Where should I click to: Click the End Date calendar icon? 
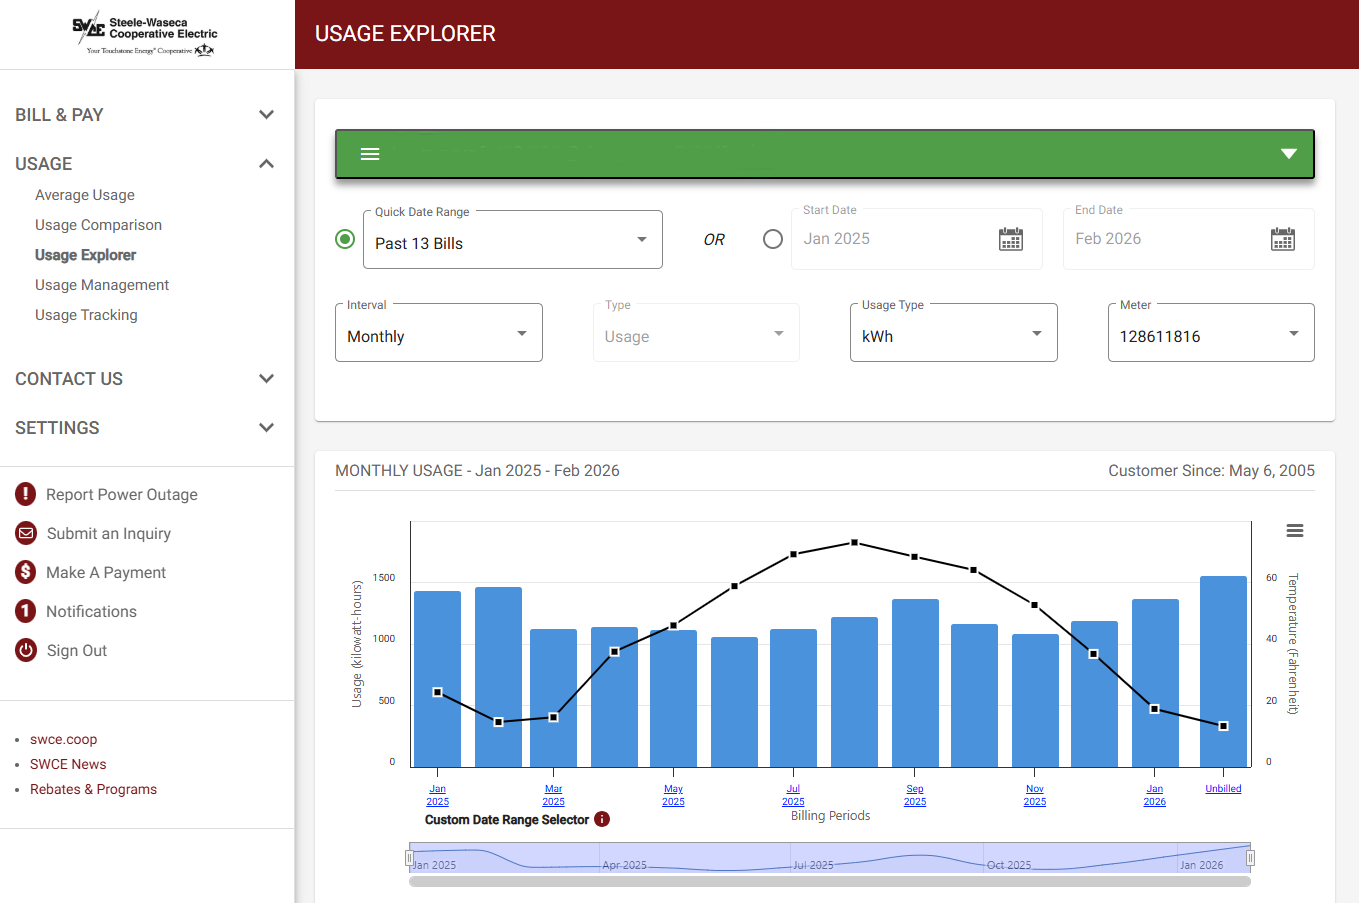tap(1283, 239)
